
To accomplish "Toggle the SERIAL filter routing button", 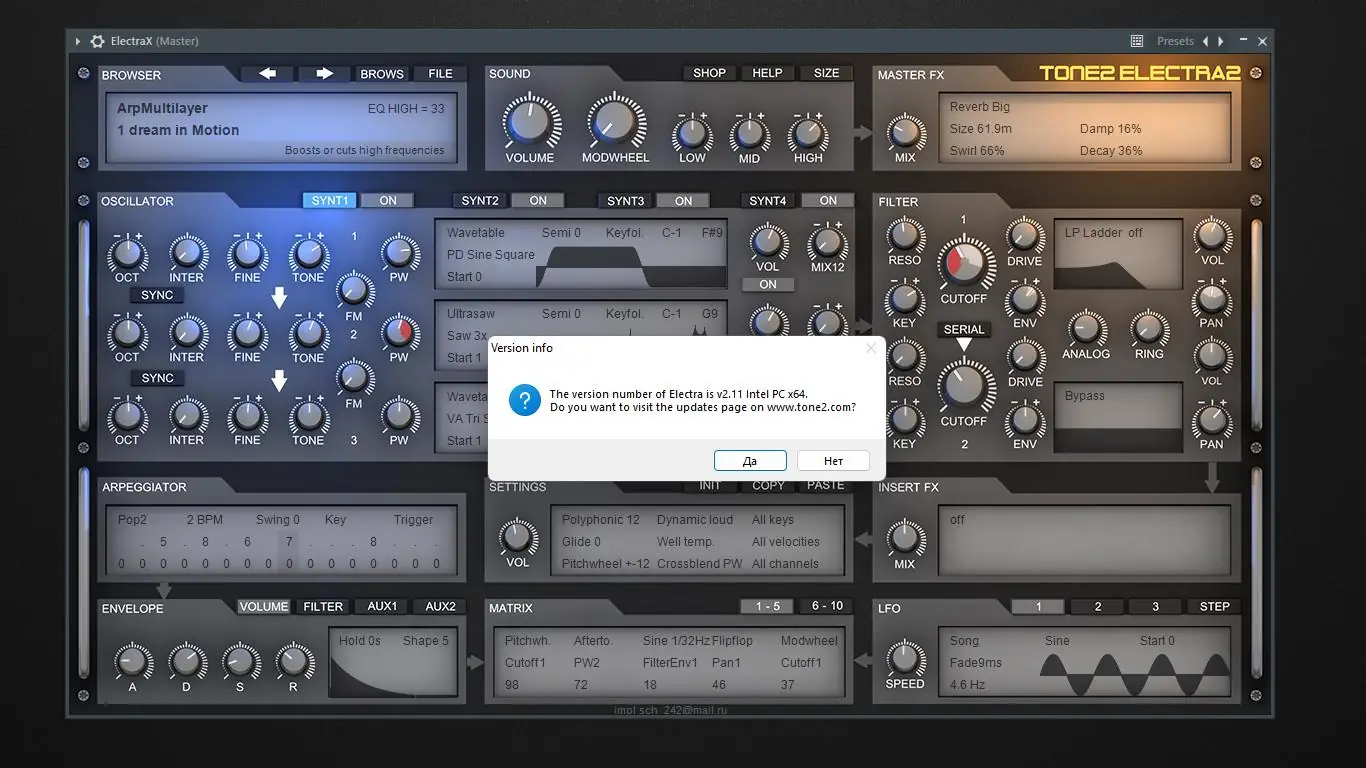I will pos(964,329).
